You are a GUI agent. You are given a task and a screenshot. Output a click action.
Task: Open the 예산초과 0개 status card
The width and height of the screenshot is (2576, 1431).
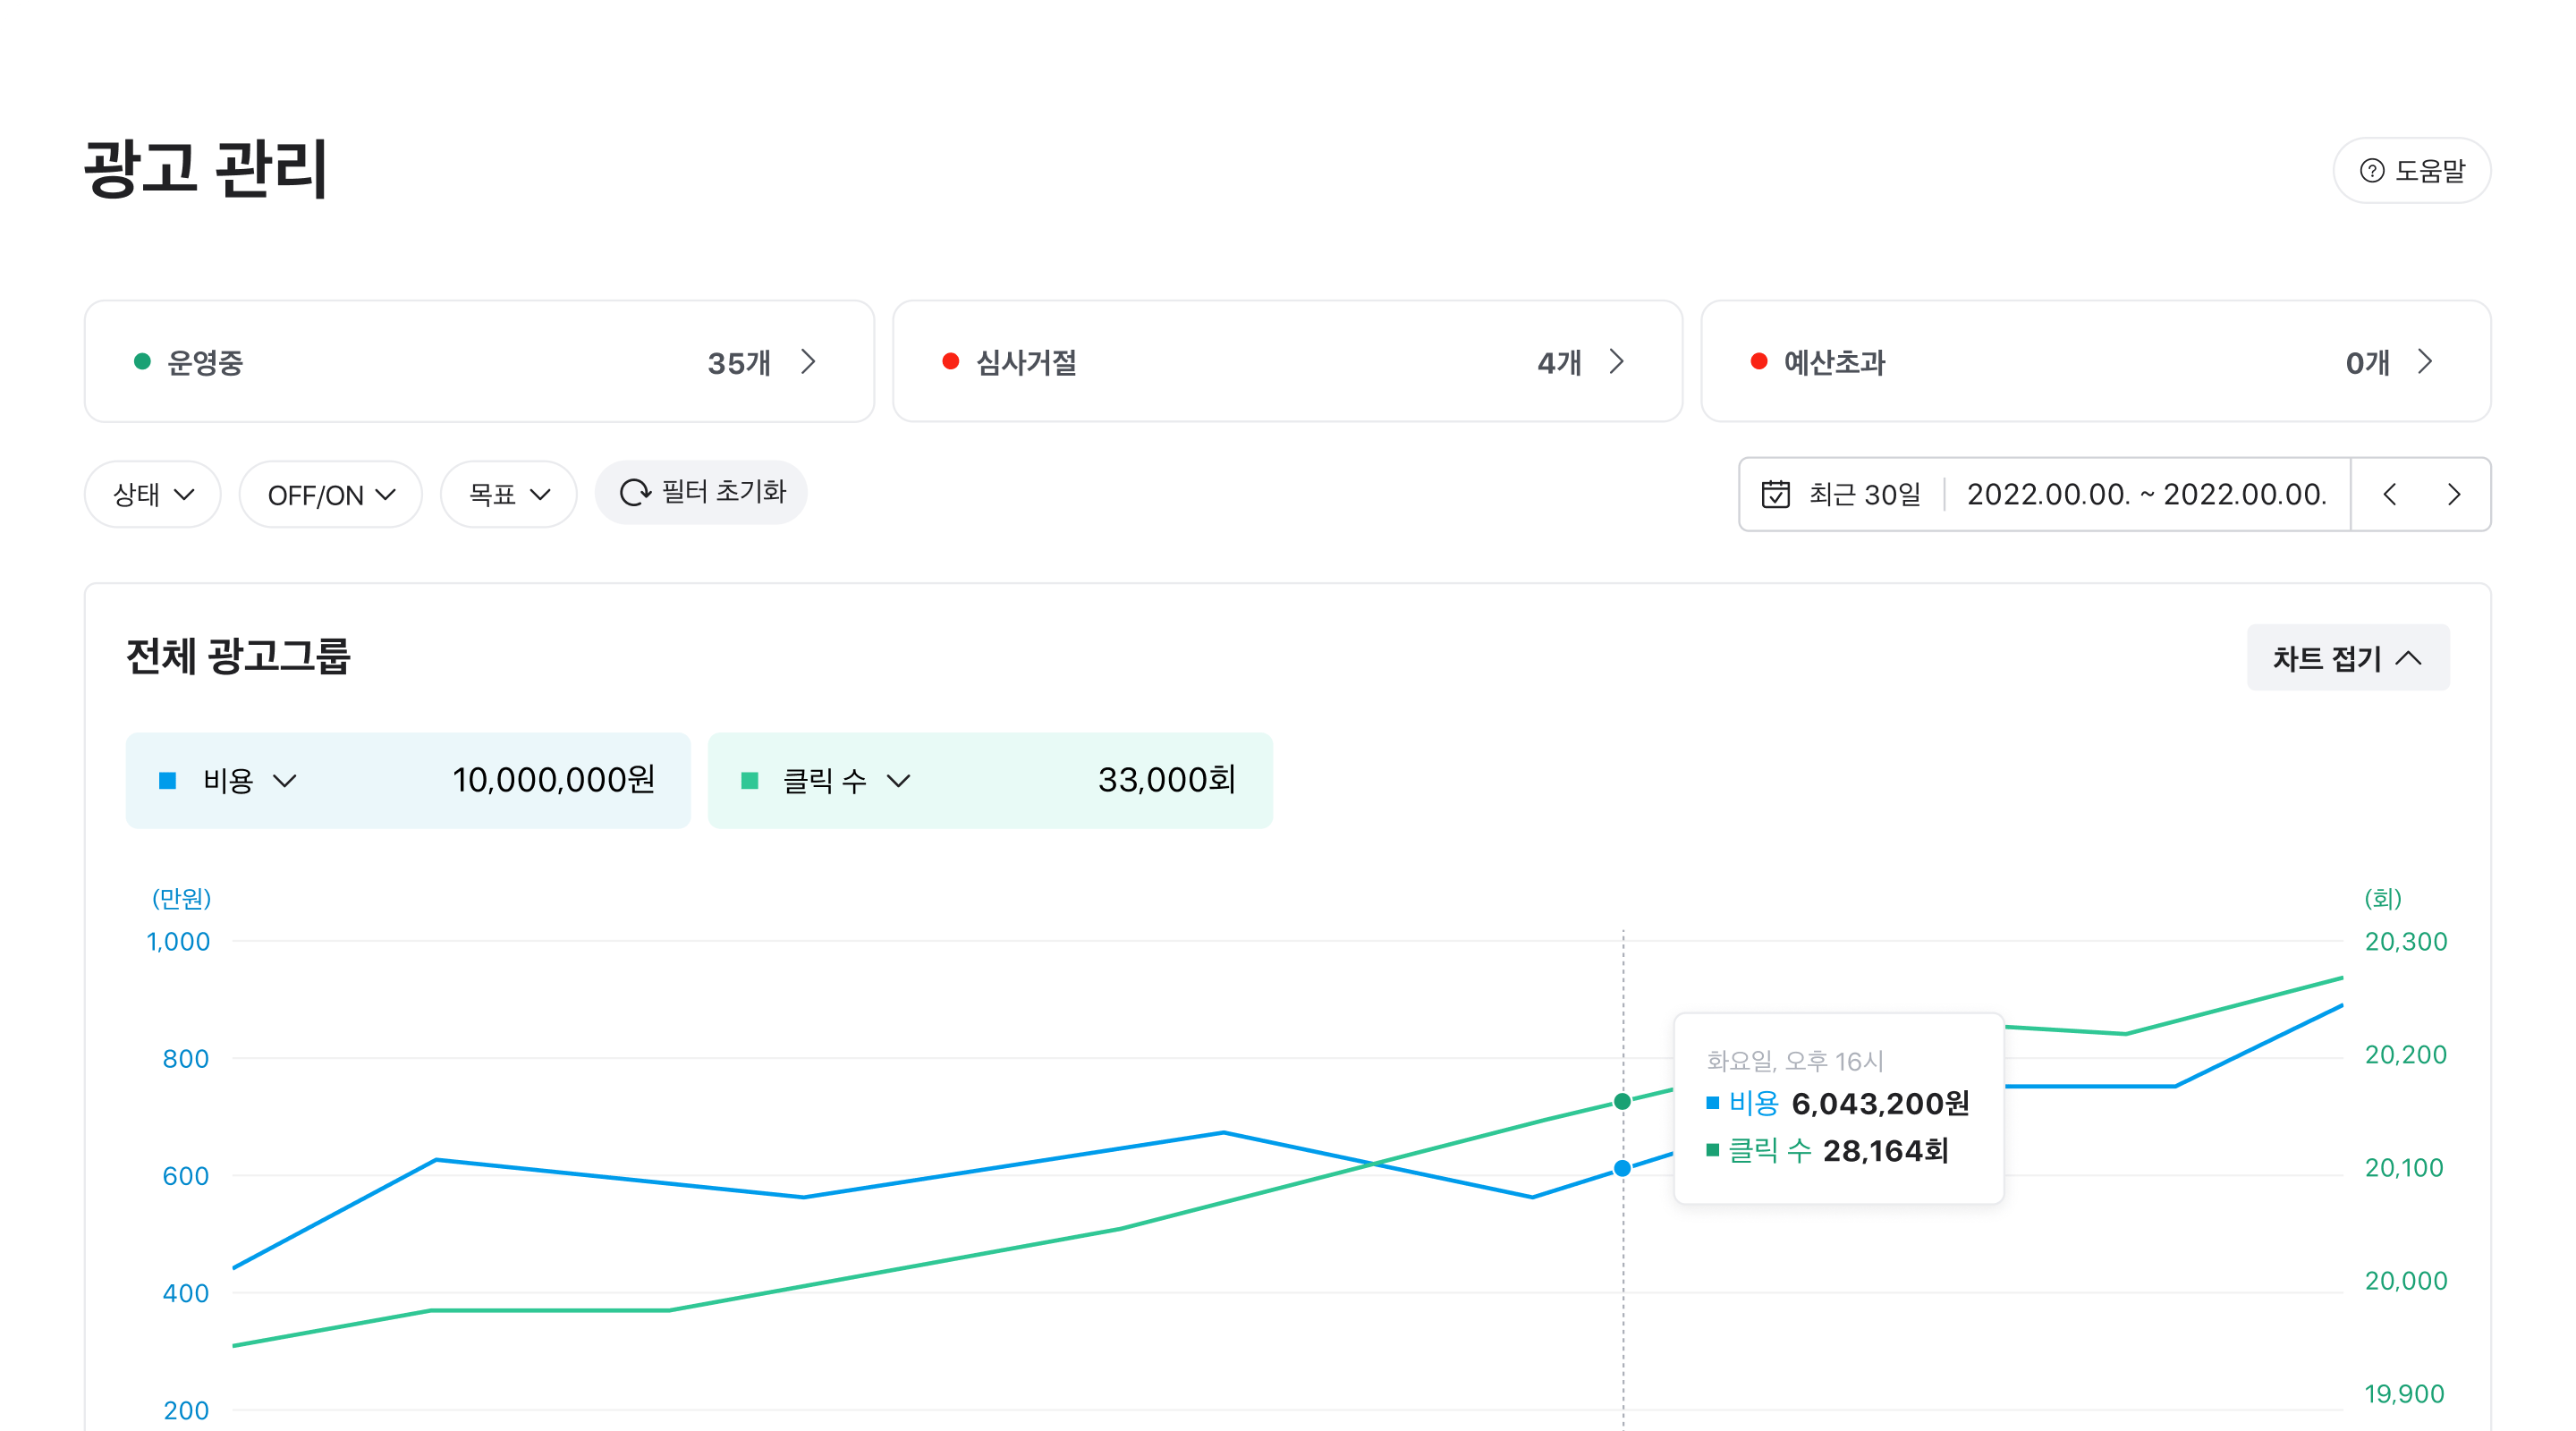pyautogui.click(x=2095, y=362)
